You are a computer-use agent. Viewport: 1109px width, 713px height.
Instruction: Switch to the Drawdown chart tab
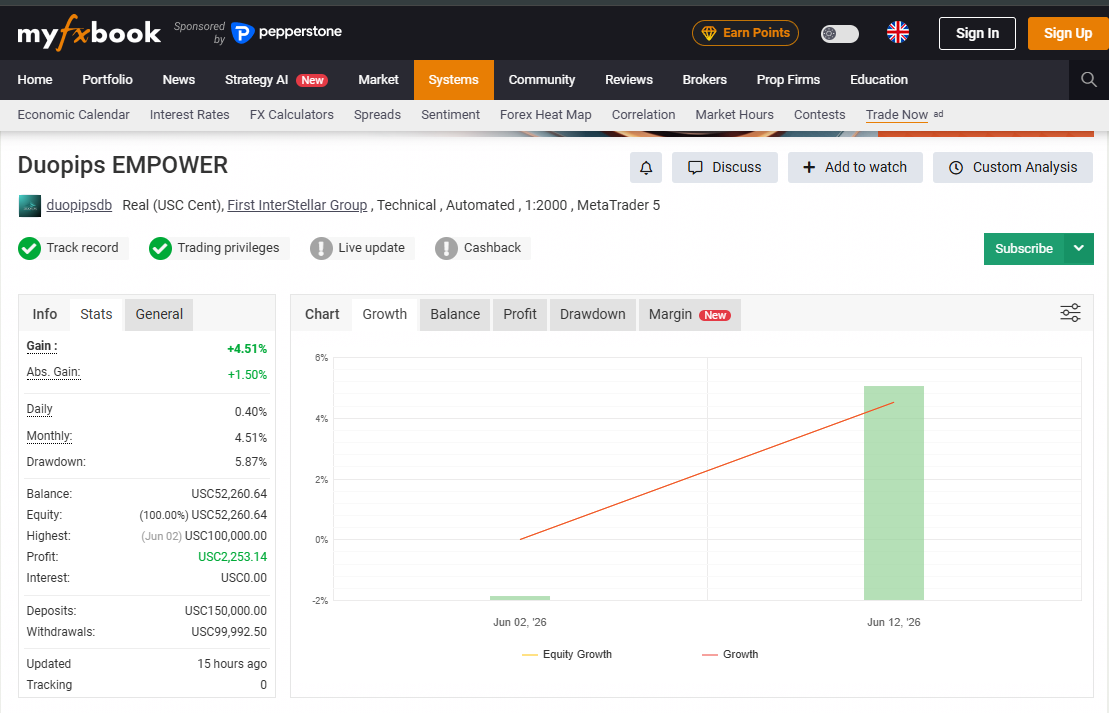593,314
